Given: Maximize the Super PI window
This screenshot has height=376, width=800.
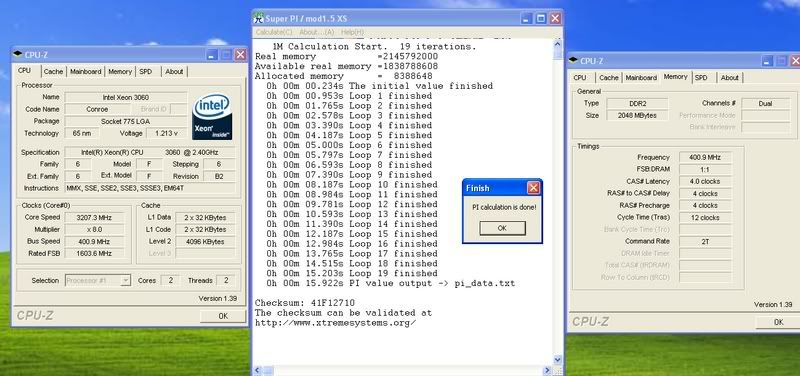Looking at the screenshot, I should click(x=541, y=19).
